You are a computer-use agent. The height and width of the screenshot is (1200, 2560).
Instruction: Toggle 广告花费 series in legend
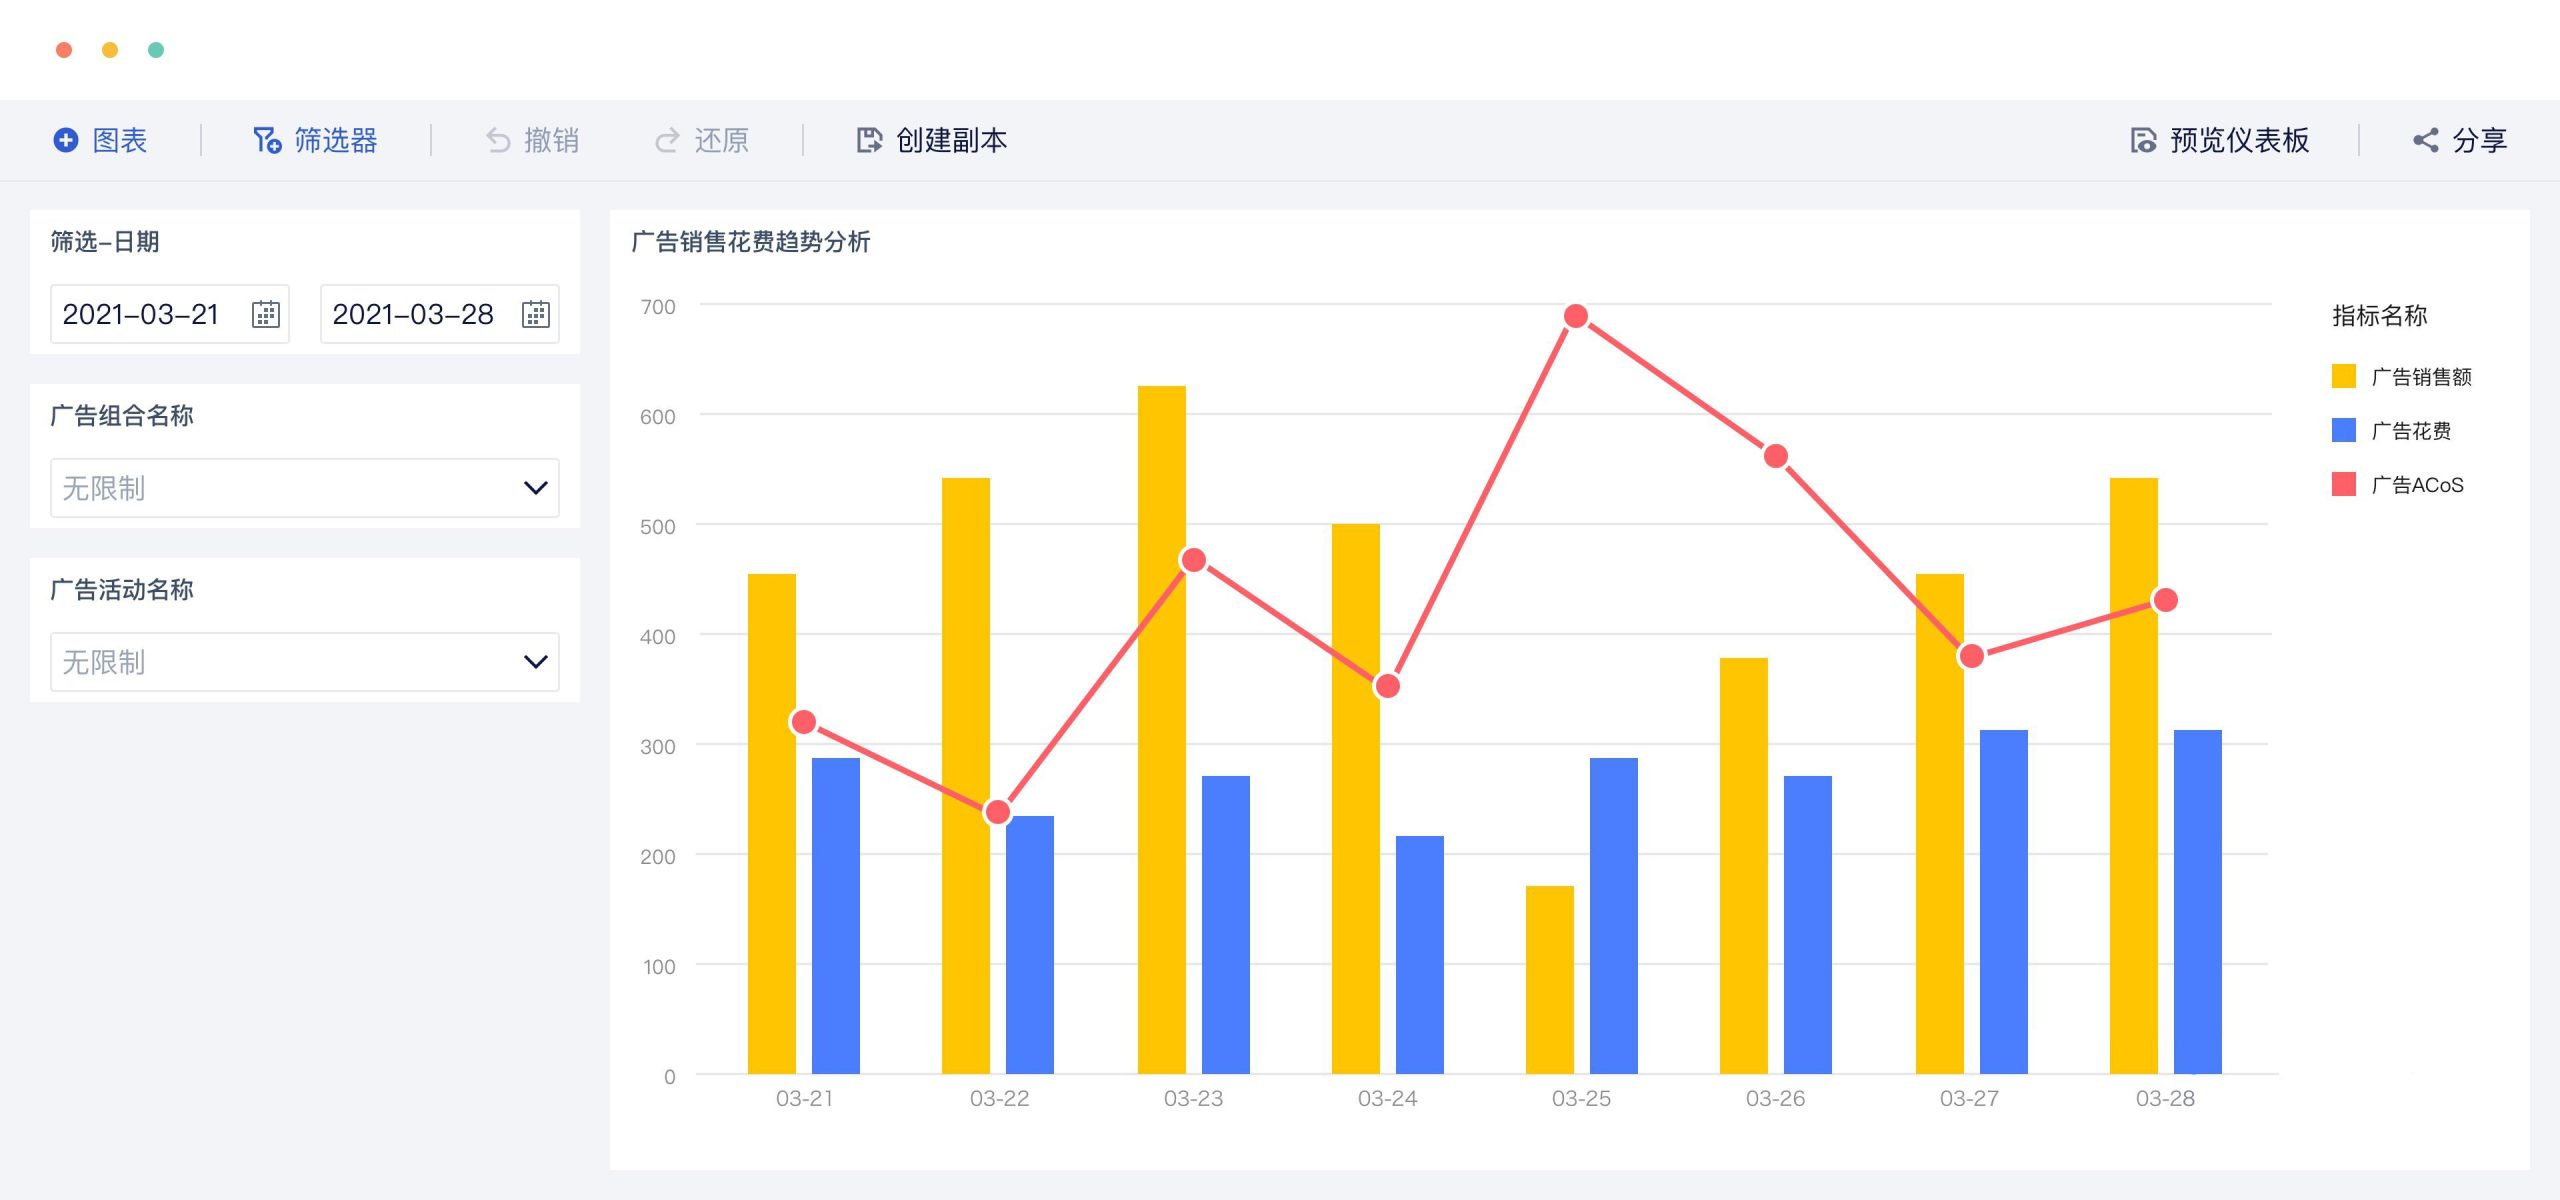(x=2410, y=431)
